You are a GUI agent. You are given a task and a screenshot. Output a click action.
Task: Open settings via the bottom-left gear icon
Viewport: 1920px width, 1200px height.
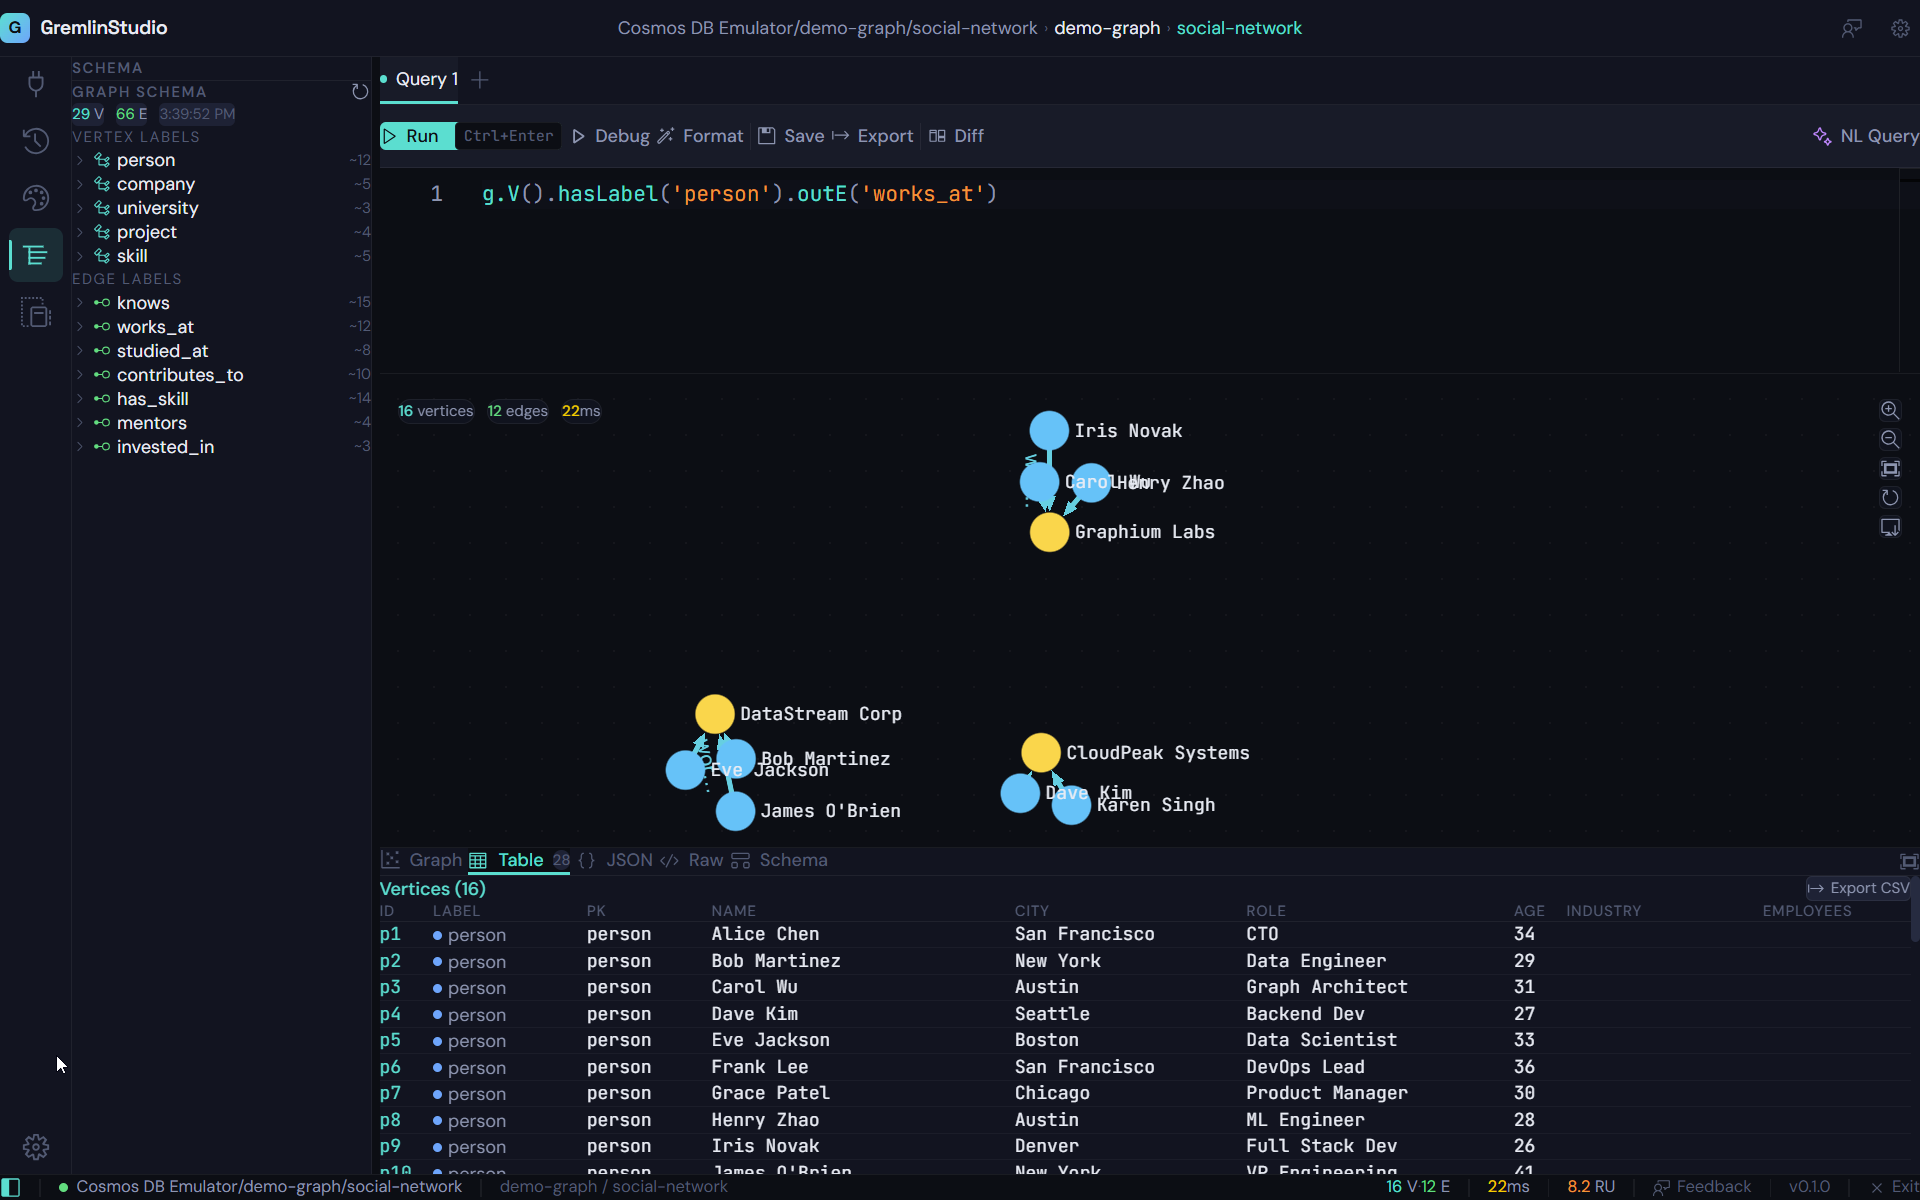pyautogui.click(x=36, y=1147)
